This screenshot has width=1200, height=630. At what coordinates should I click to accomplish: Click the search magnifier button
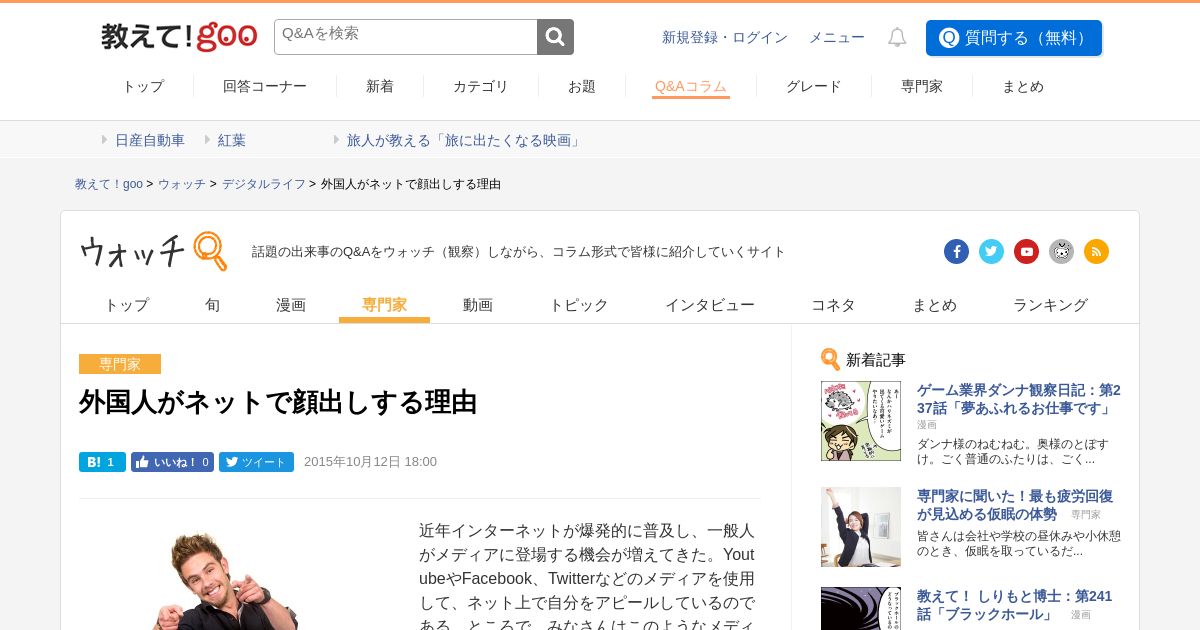555,37
